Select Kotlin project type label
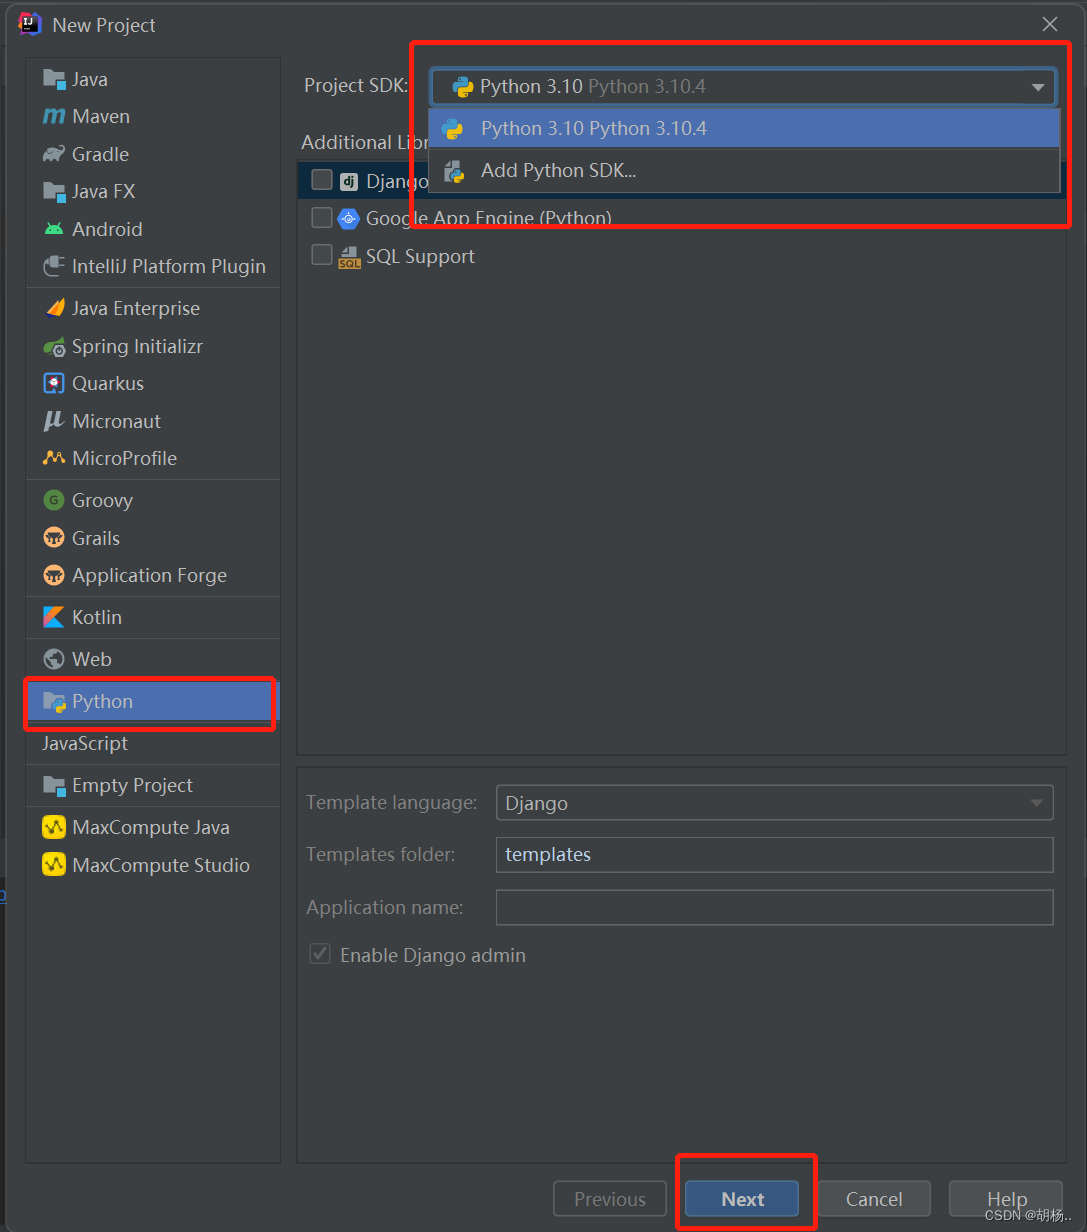 97,617
